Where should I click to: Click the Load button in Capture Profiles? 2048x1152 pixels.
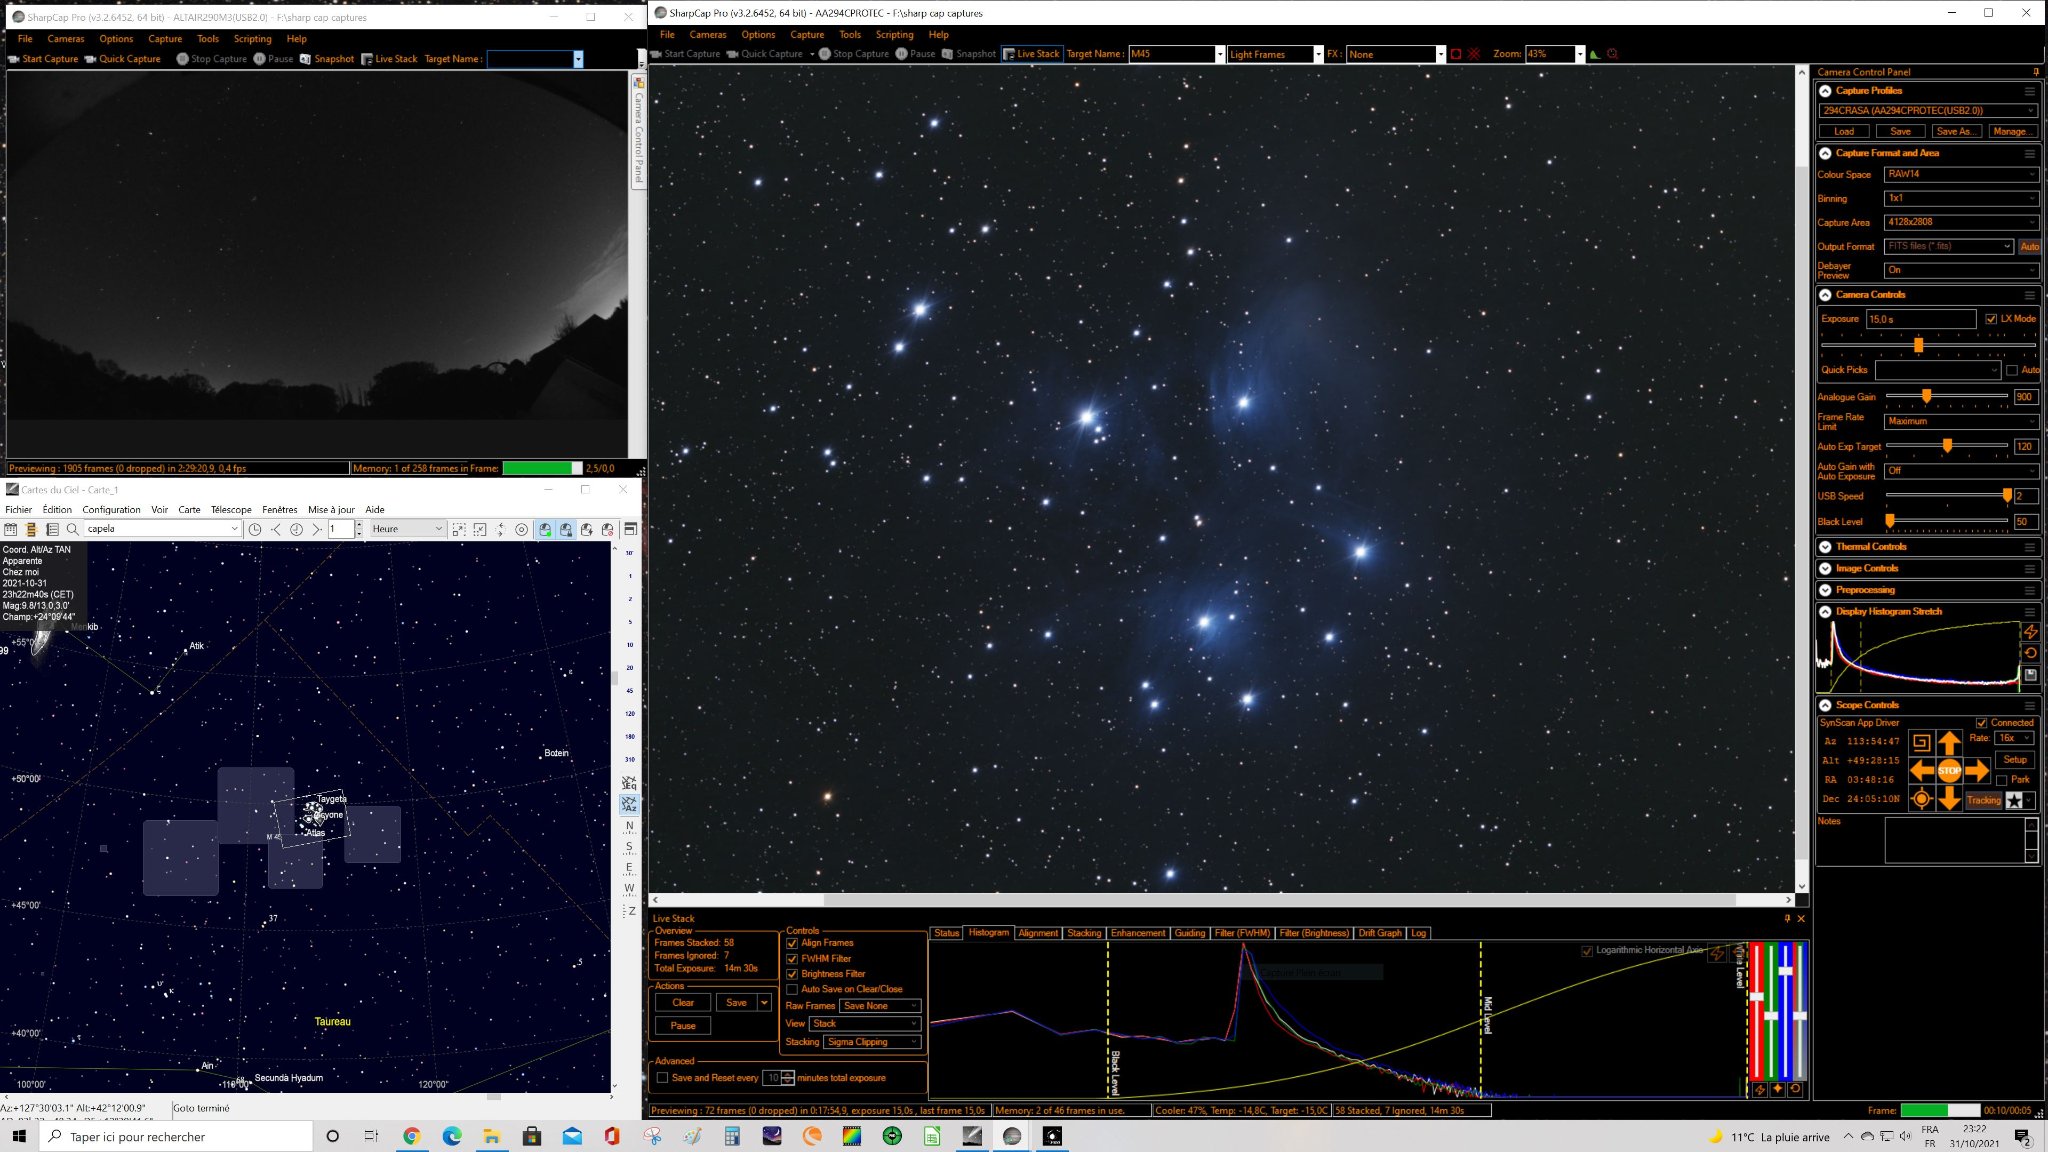[1844, 132]
